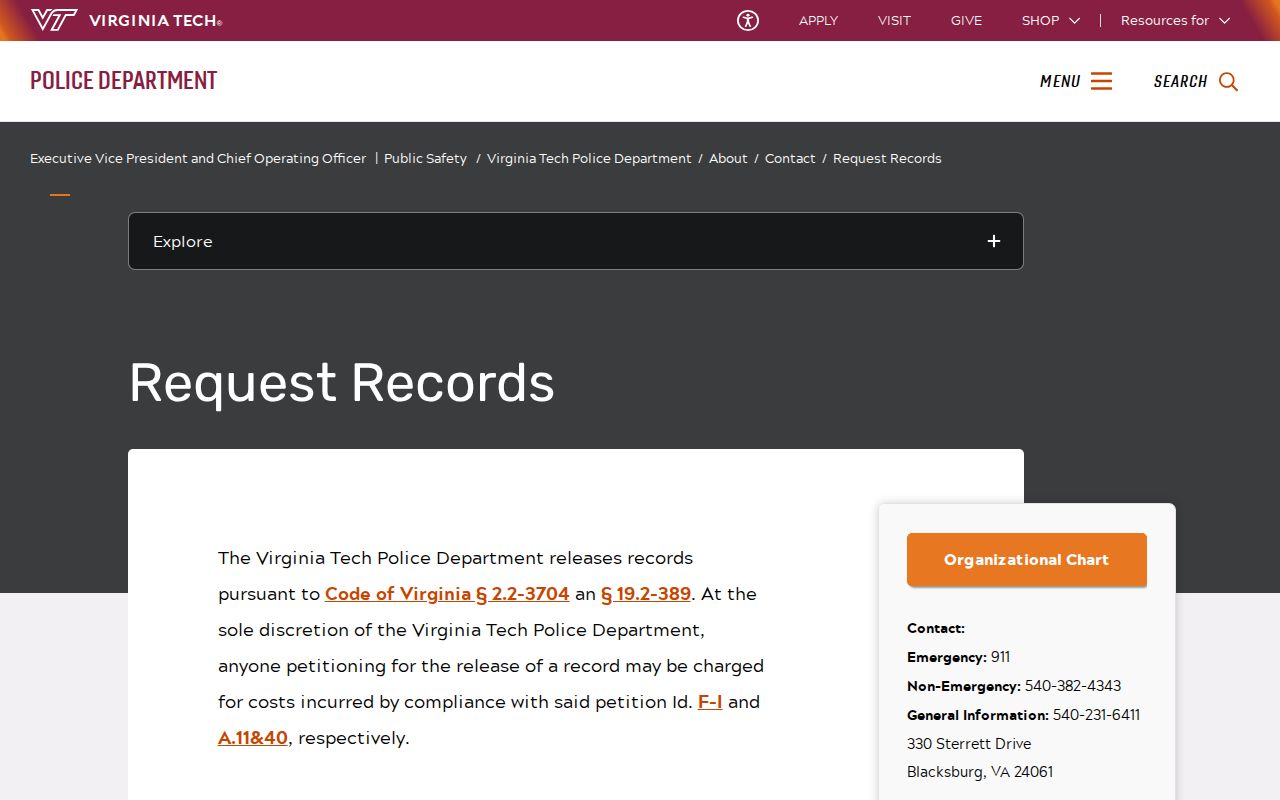Click the Virginia Tech logo

click(x=126, y=20)
